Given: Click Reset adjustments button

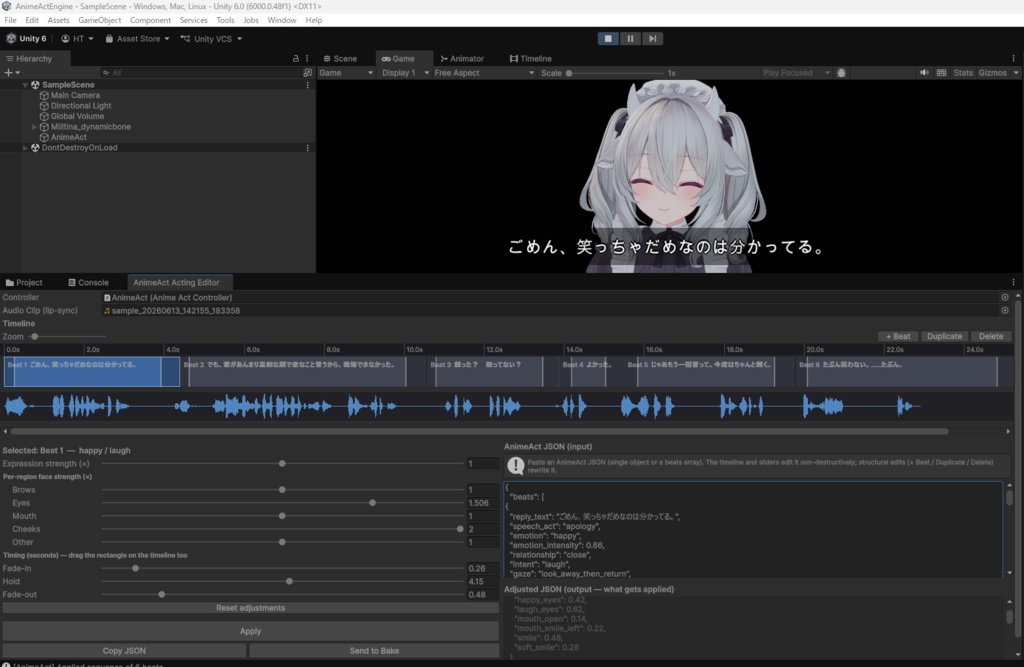Looking at the screenshot, I should 251,608.
